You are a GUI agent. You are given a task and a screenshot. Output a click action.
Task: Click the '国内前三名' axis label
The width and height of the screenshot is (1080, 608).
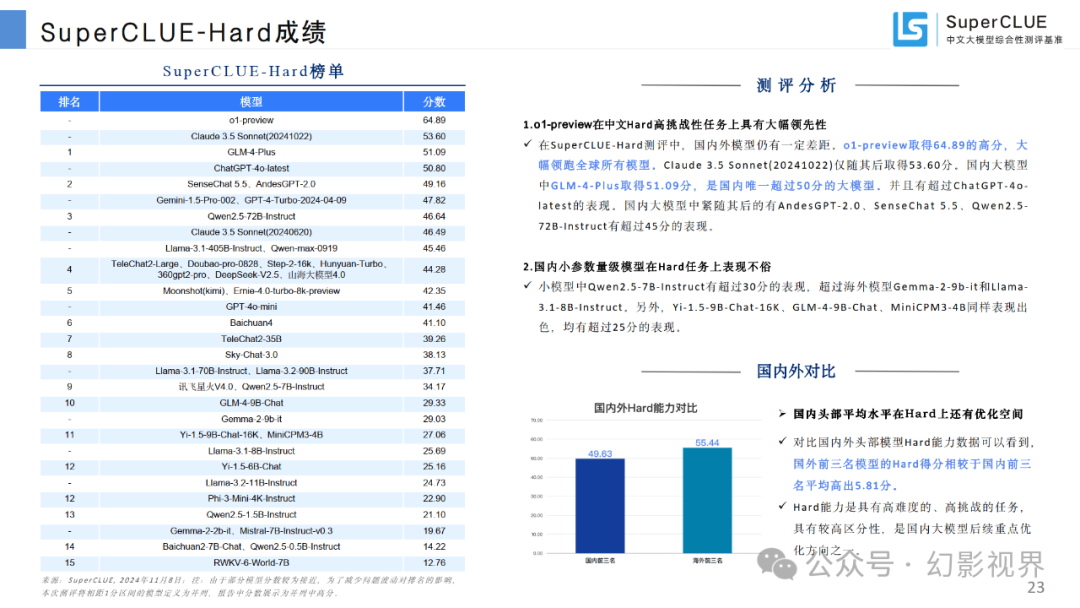coord(600,560)
